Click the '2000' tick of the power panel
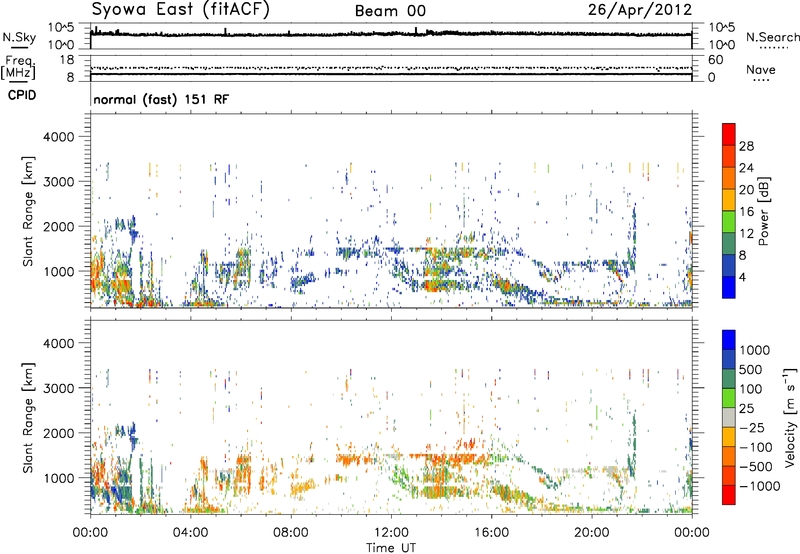 coord(58,227)
